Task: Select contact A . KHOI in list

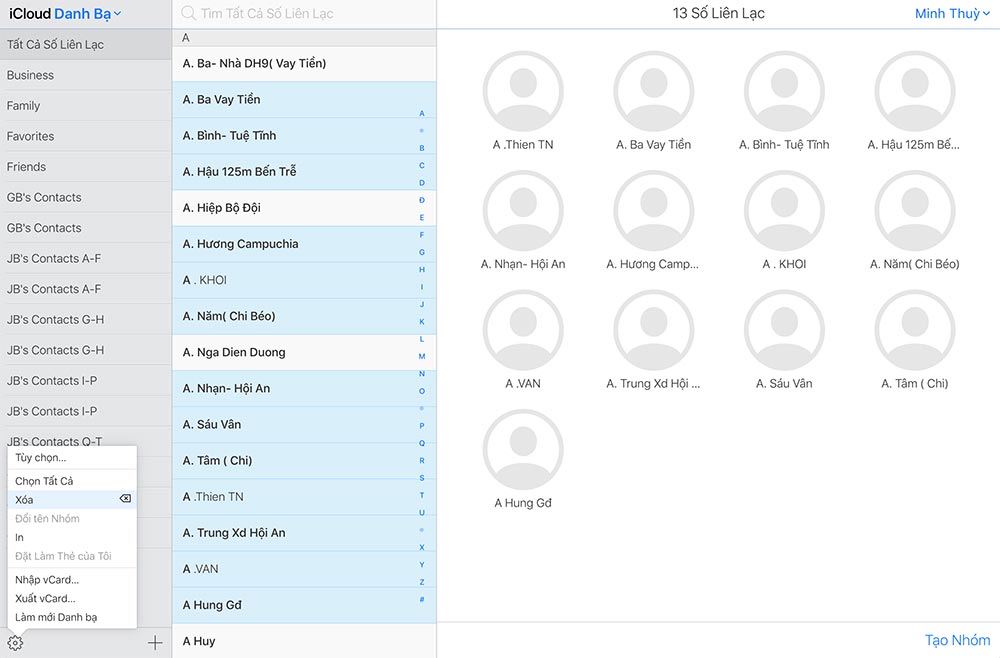Action: (304, 280)
